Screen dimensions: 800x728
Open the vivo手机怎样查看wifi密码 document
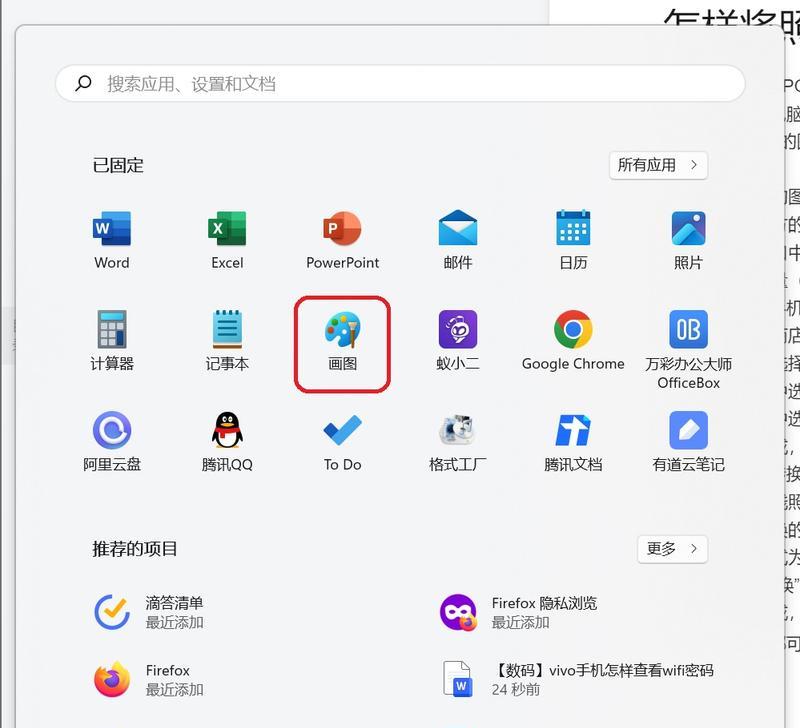click(x=577, y=680)
